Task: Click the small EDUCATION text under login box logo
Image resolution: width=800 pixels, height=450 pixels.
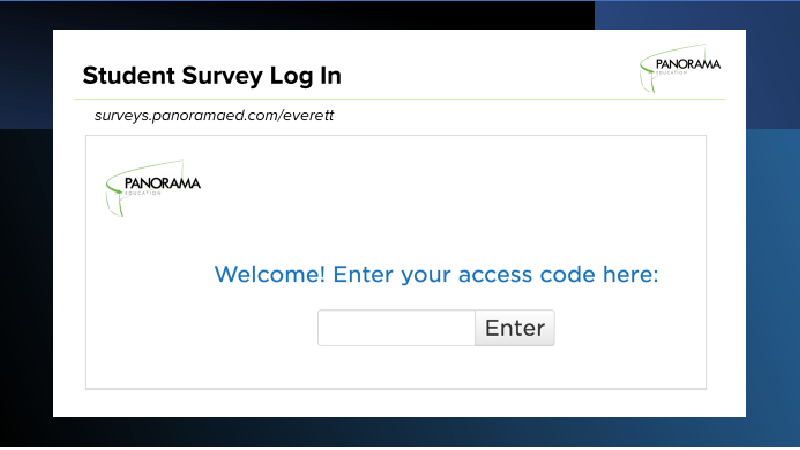Action: pos(143,193)
